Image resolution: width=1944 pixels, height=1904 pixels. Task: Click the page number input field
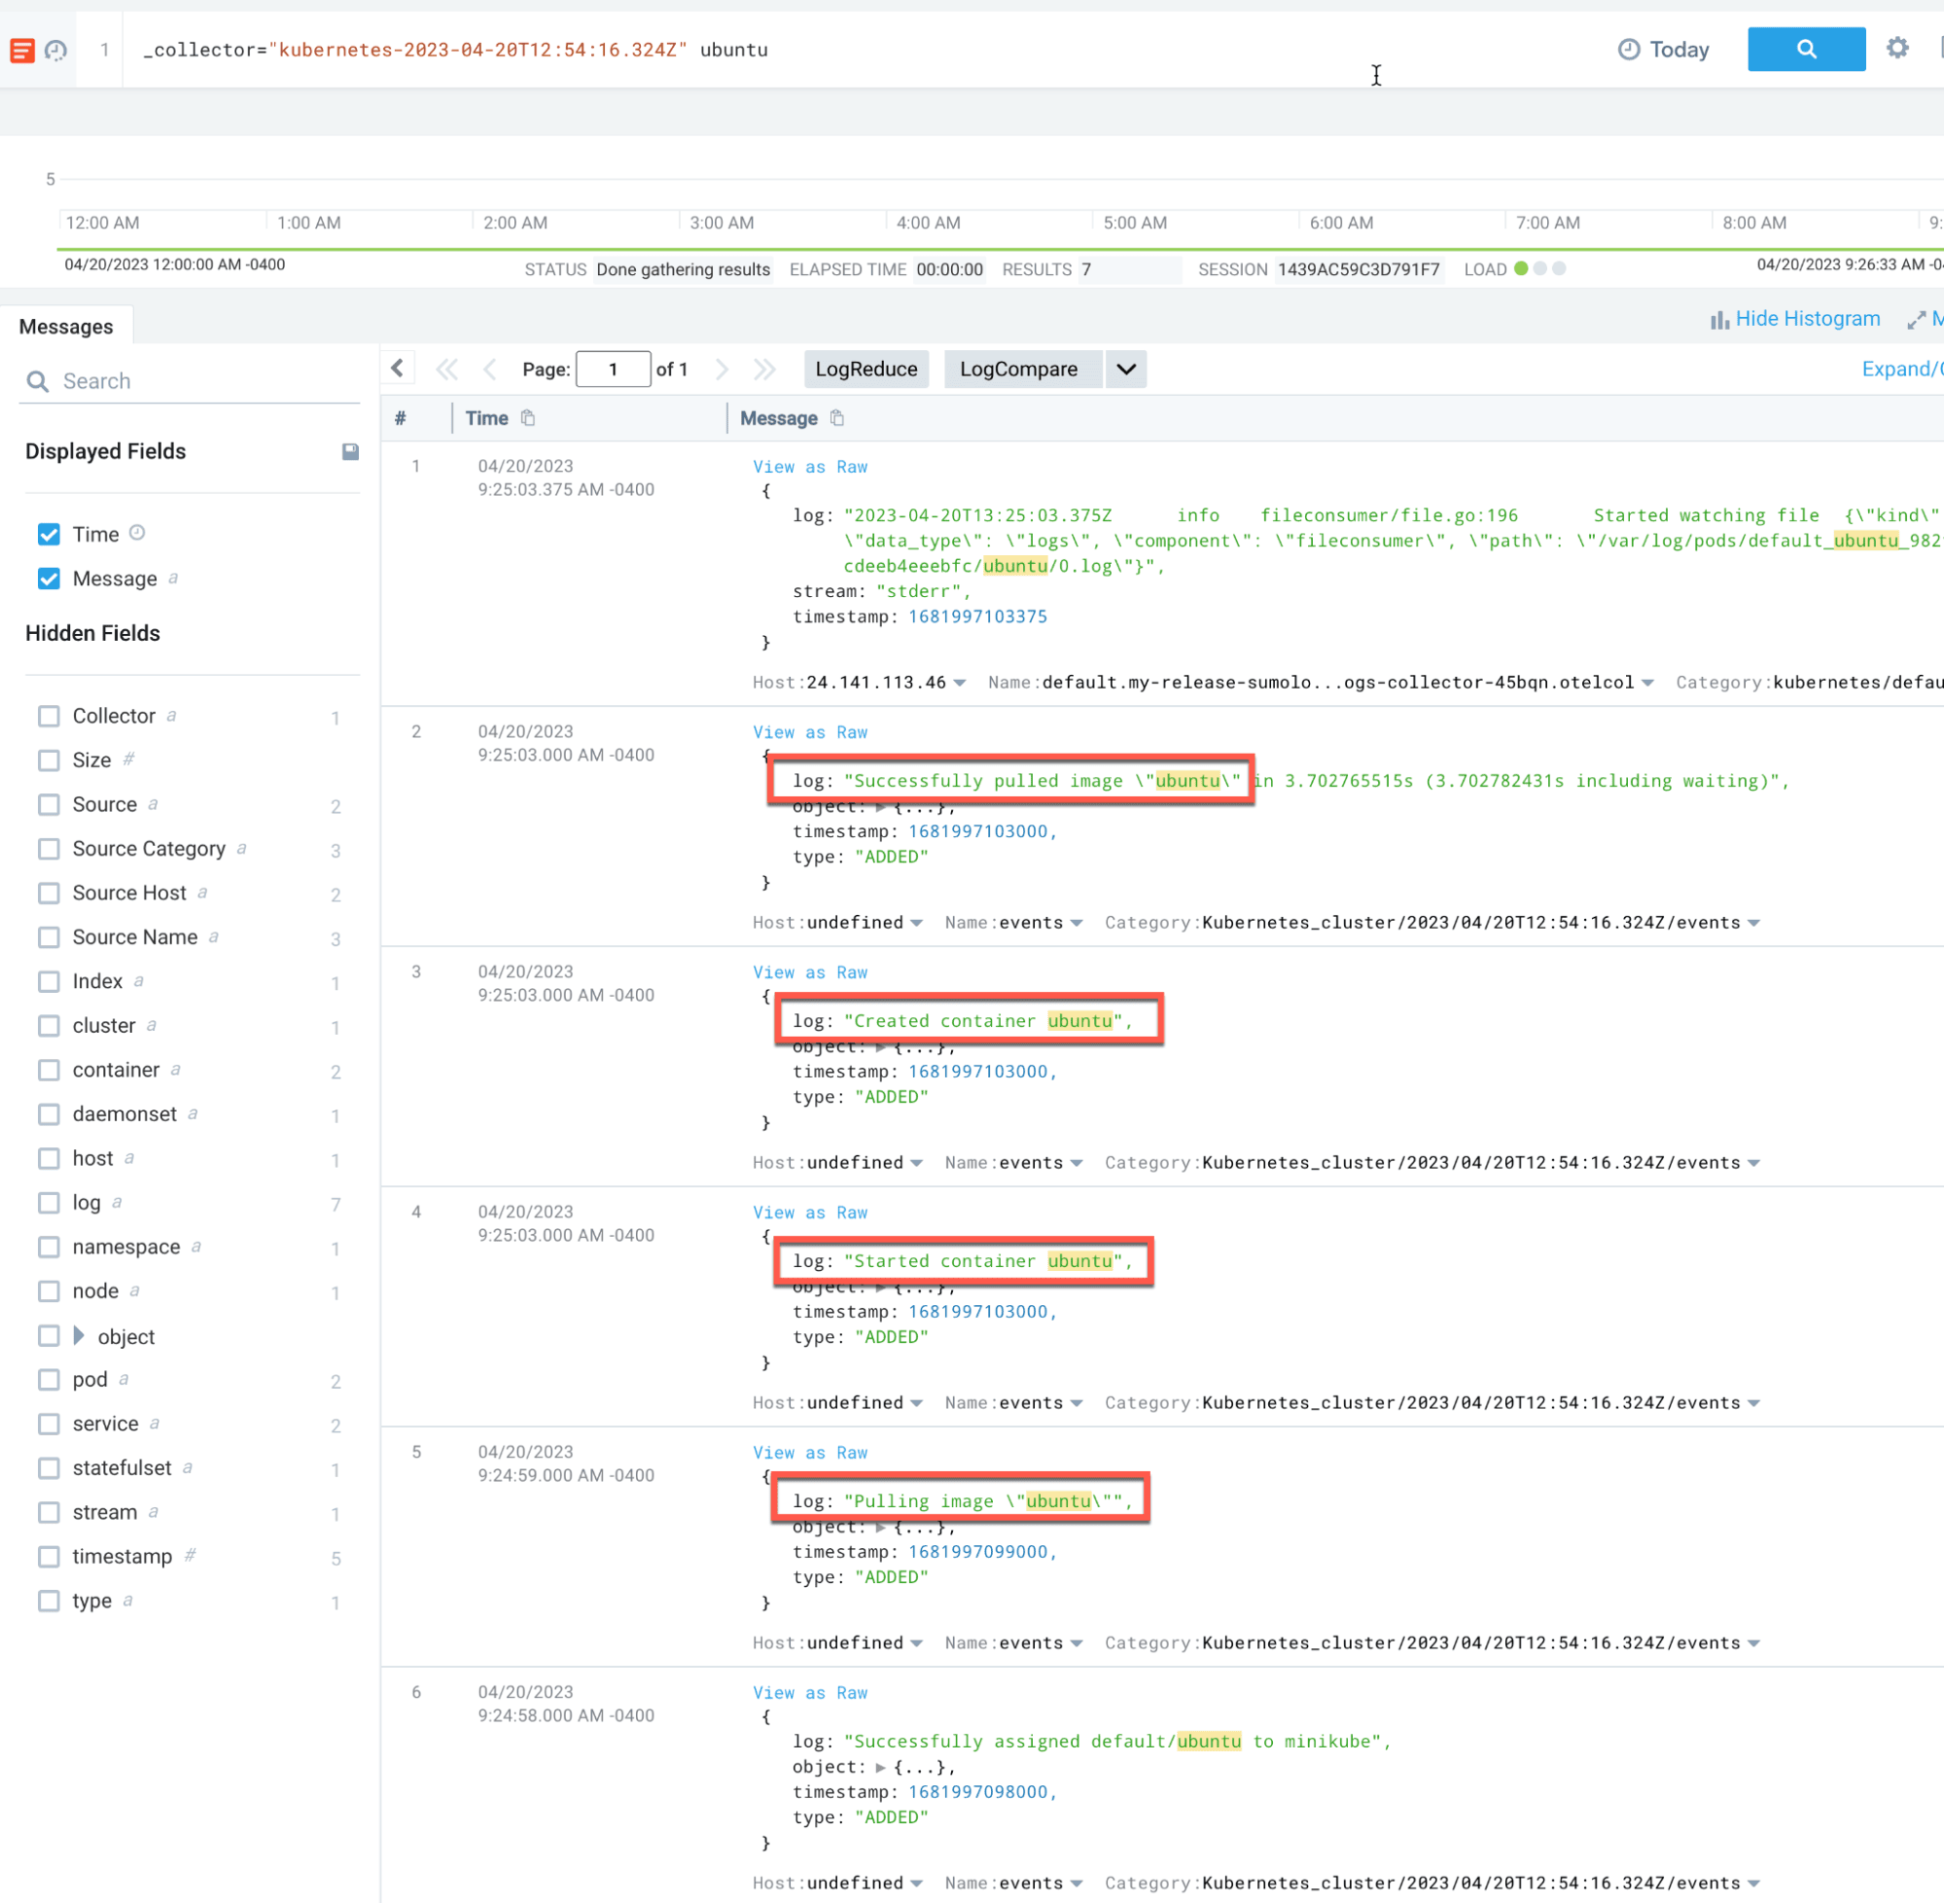click(x=613, y=369)
